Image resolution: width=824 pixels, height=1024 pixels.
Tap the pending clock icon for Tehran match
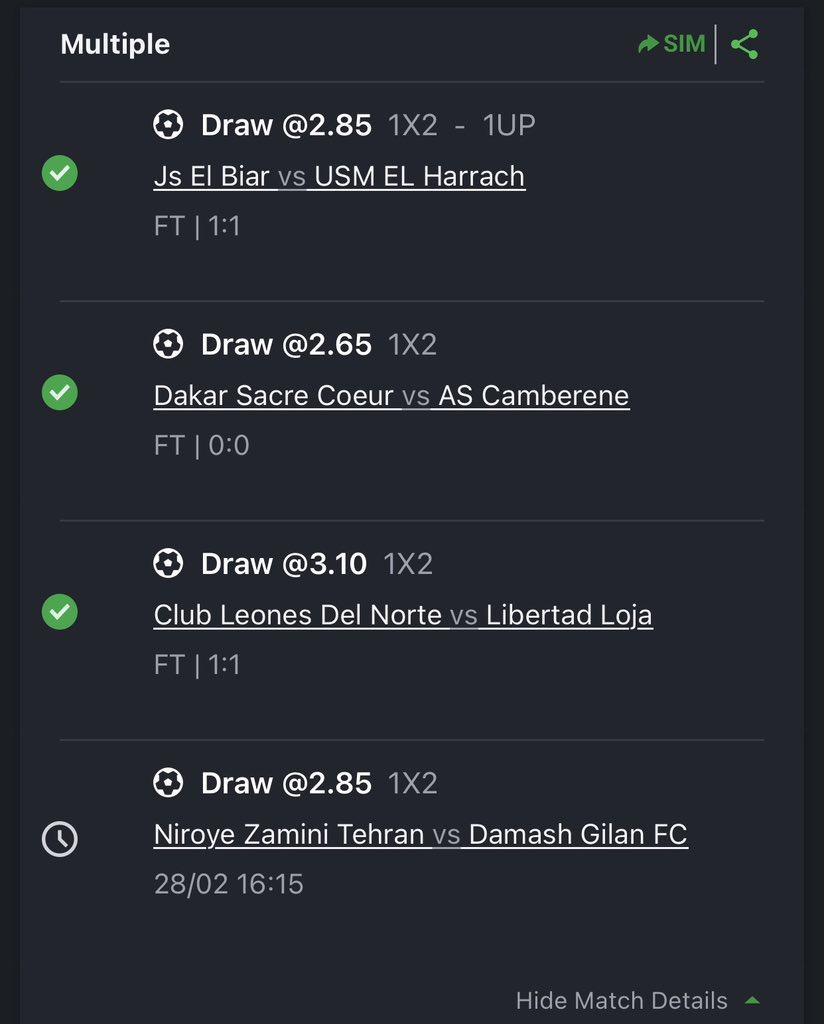tap(59, 839)
